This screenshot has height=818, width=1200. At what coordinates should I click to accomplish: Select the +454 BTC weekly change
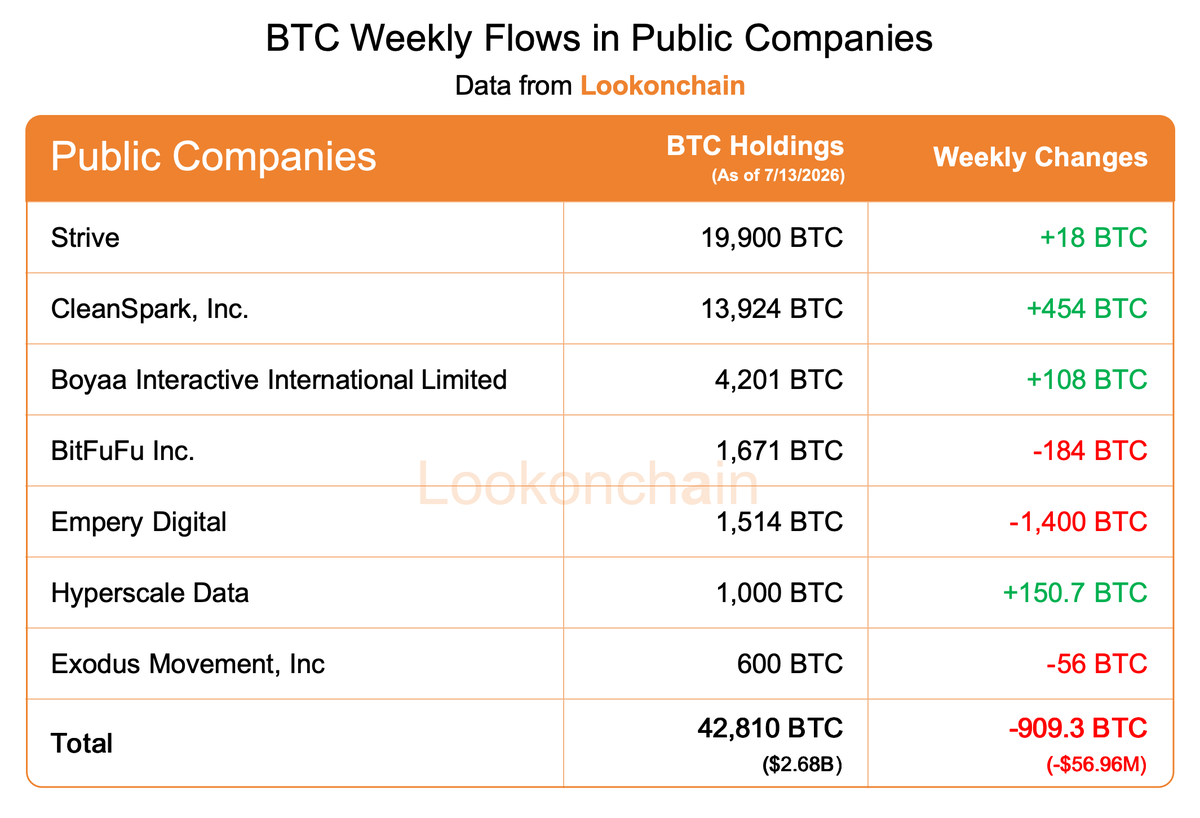(1086, 309)
